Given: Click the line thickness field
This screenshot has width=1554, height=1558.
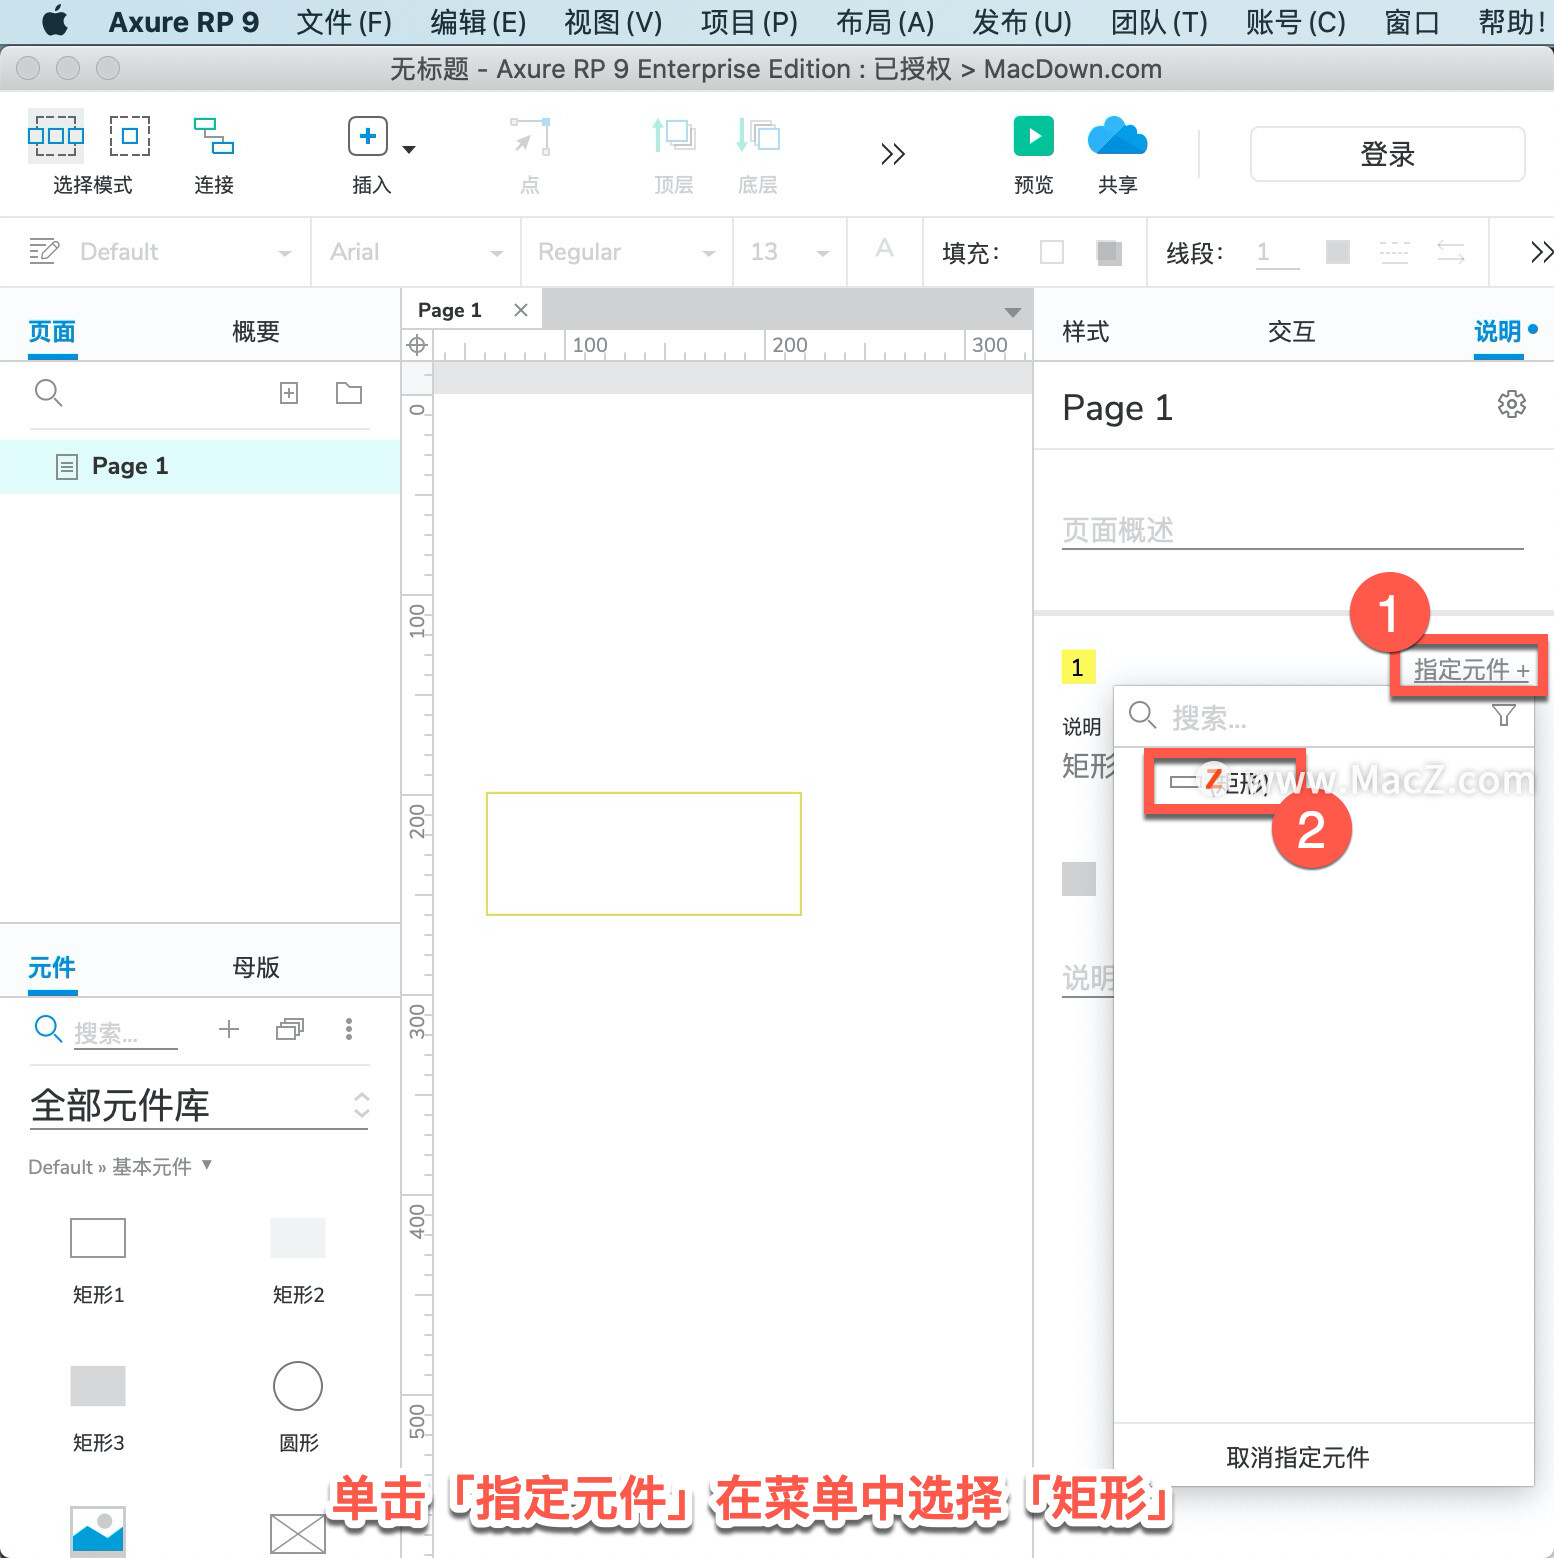Looking at the screenshot, I should point(1278,252).
